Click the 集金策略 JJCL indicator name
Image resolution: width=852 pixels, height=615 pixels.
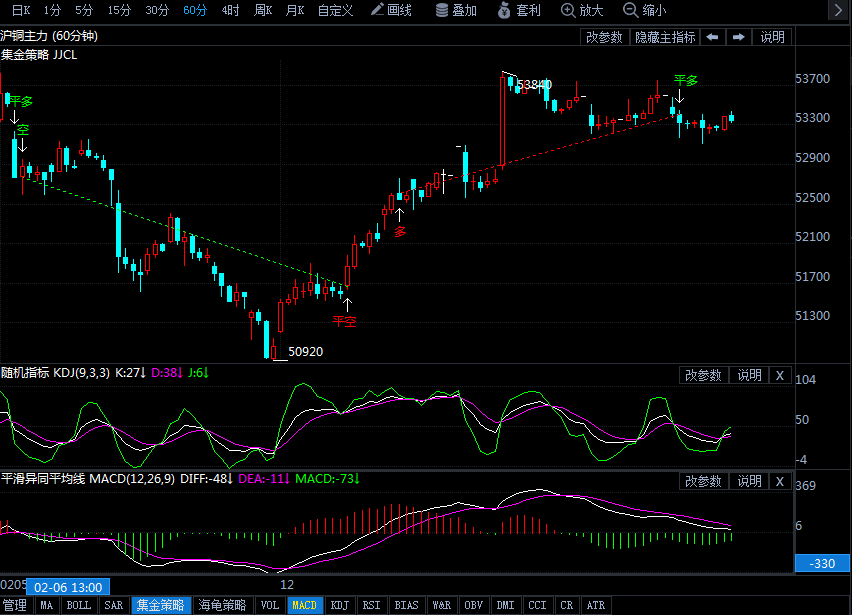(x=39, y=55)
